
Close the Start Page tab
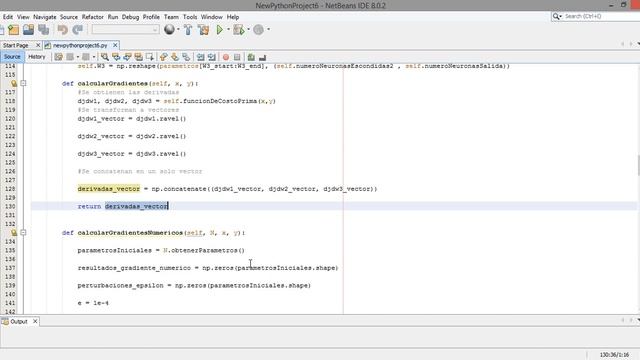38,45
